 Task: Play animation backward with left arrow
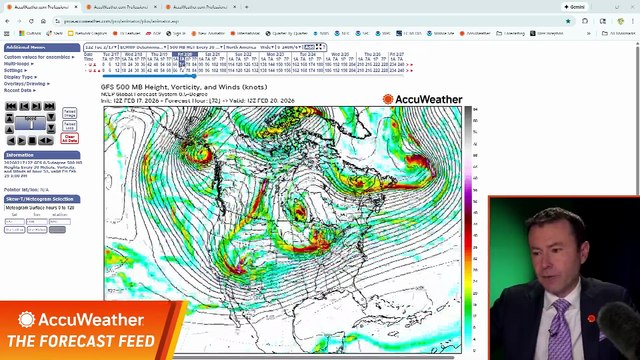pos(11,141)
